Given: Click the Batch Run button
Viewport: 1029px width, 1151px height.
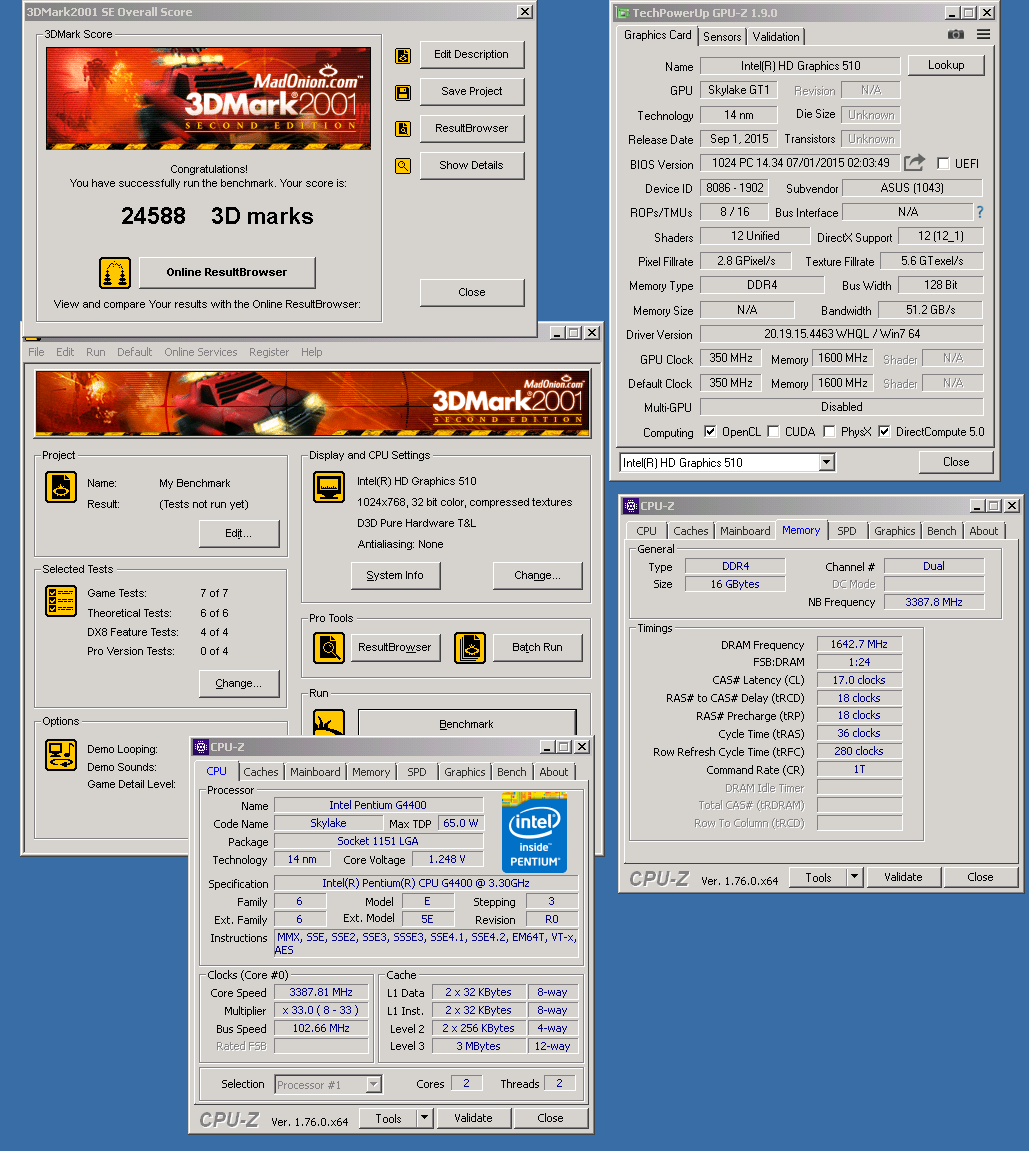Looking at the screenshot, I should click(x=537, y=647).
